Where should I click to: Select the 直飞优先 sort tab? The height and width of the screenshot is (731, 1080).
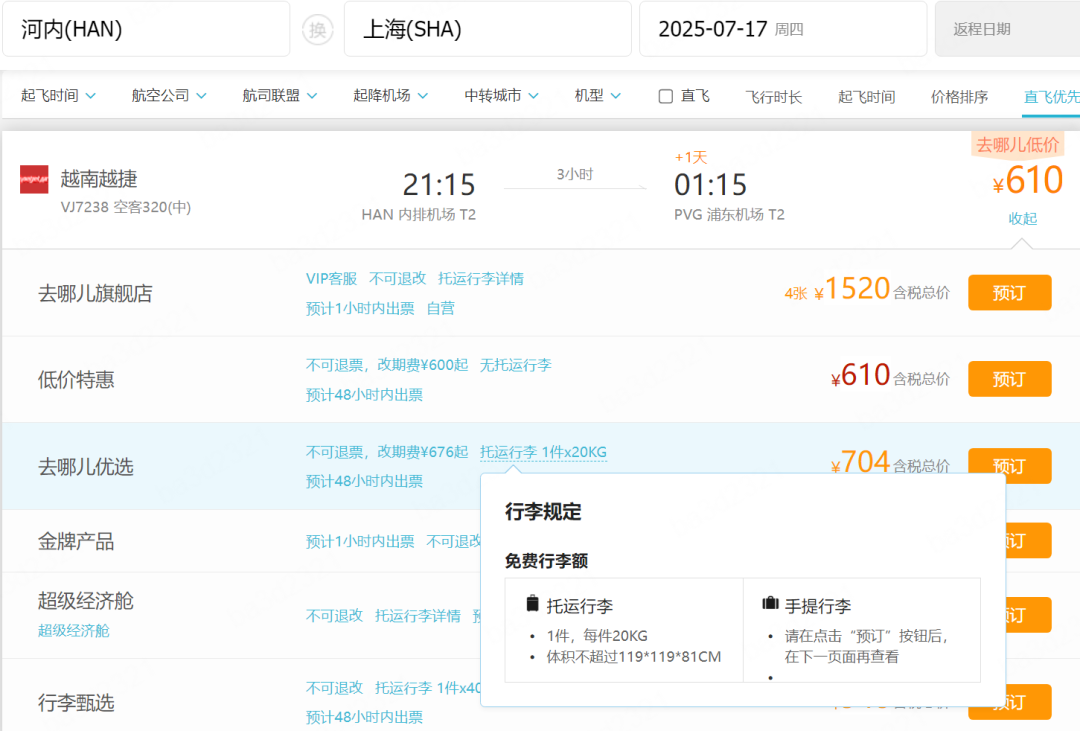[x=1052, y=97]
